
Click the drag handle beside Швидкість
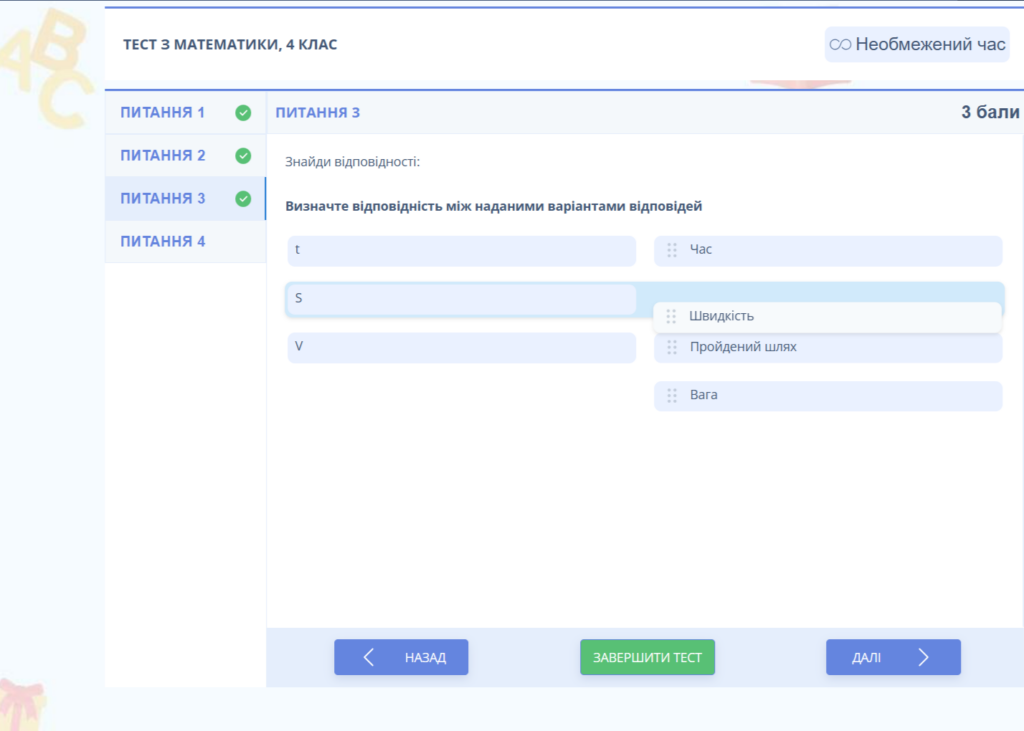[672, 317]
